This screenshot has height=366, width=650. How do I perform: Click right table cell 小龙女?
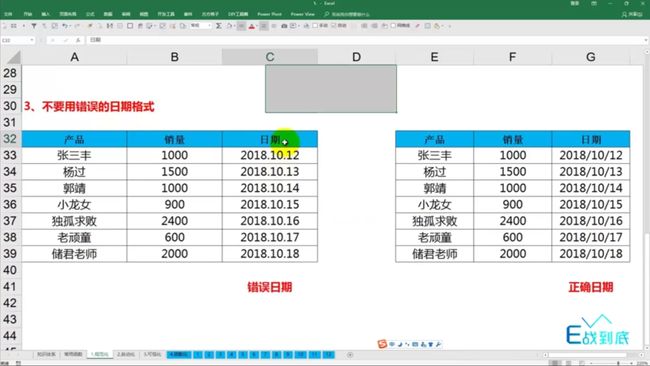[x=434, y=204]
